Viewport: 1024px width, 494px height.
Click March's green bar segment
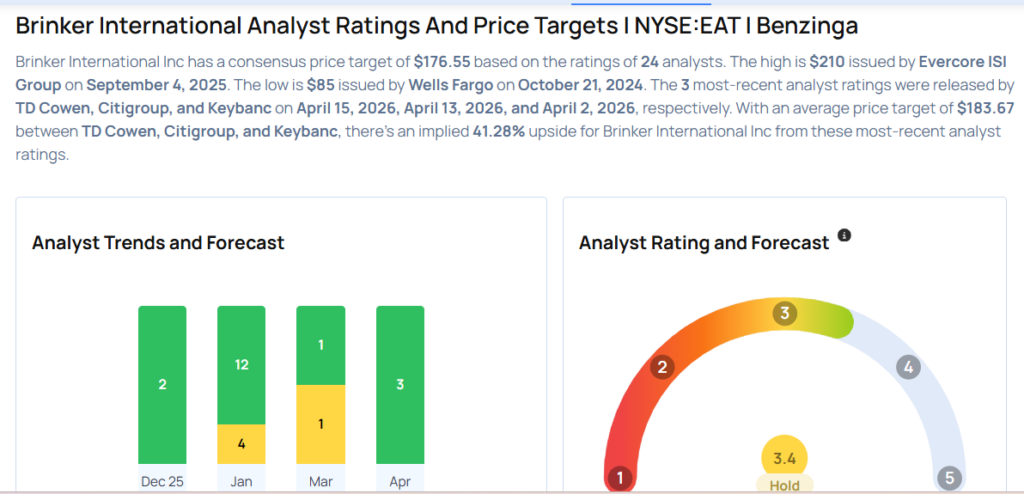(x=320, y=345)
